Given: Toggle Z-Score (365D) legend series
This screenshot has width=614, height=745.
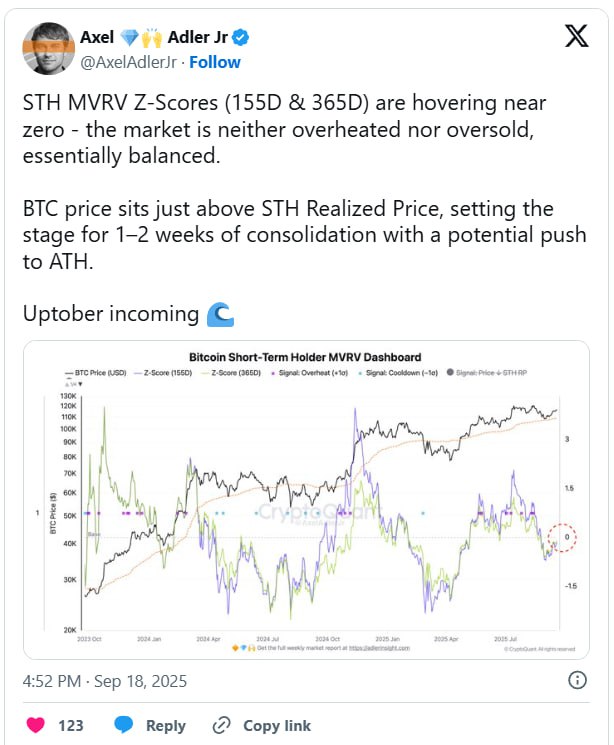Looking at the screenshot, I should 231,373.
